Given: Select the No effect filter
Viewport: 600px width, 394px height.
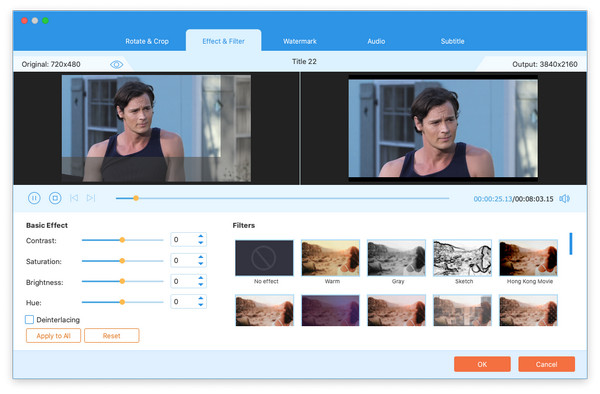Looking at the screenshot, I should click(264, 258).
